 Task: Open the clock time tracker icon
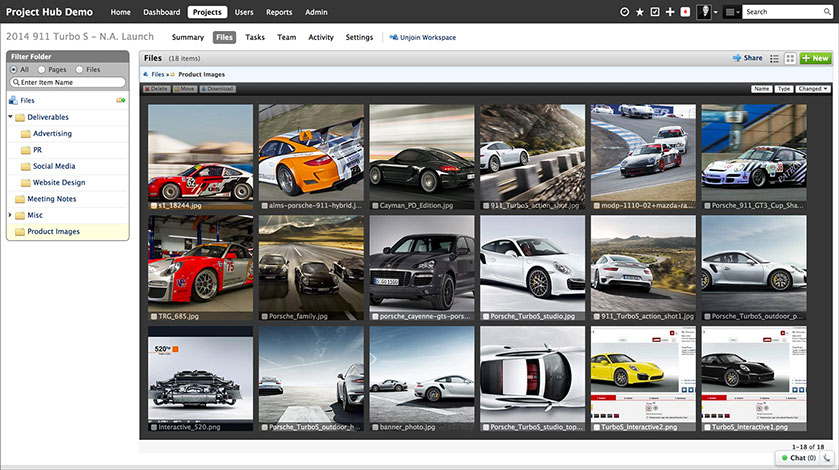coord(625,12)
